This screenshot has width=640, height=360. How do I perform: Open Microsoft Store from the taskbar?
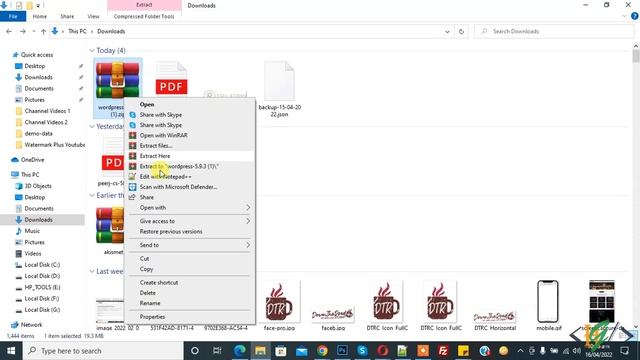point(281,351)
